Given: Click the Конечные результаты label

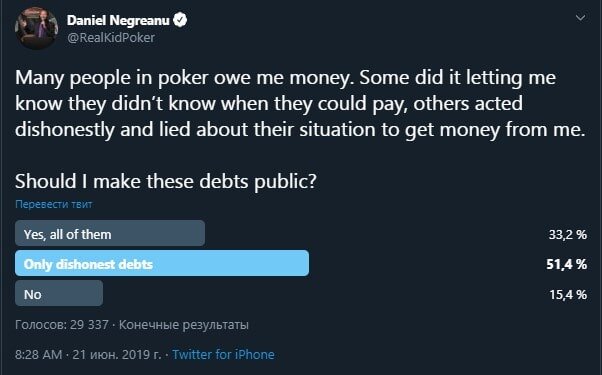Looking at the screenshot, I should point(184,325).
